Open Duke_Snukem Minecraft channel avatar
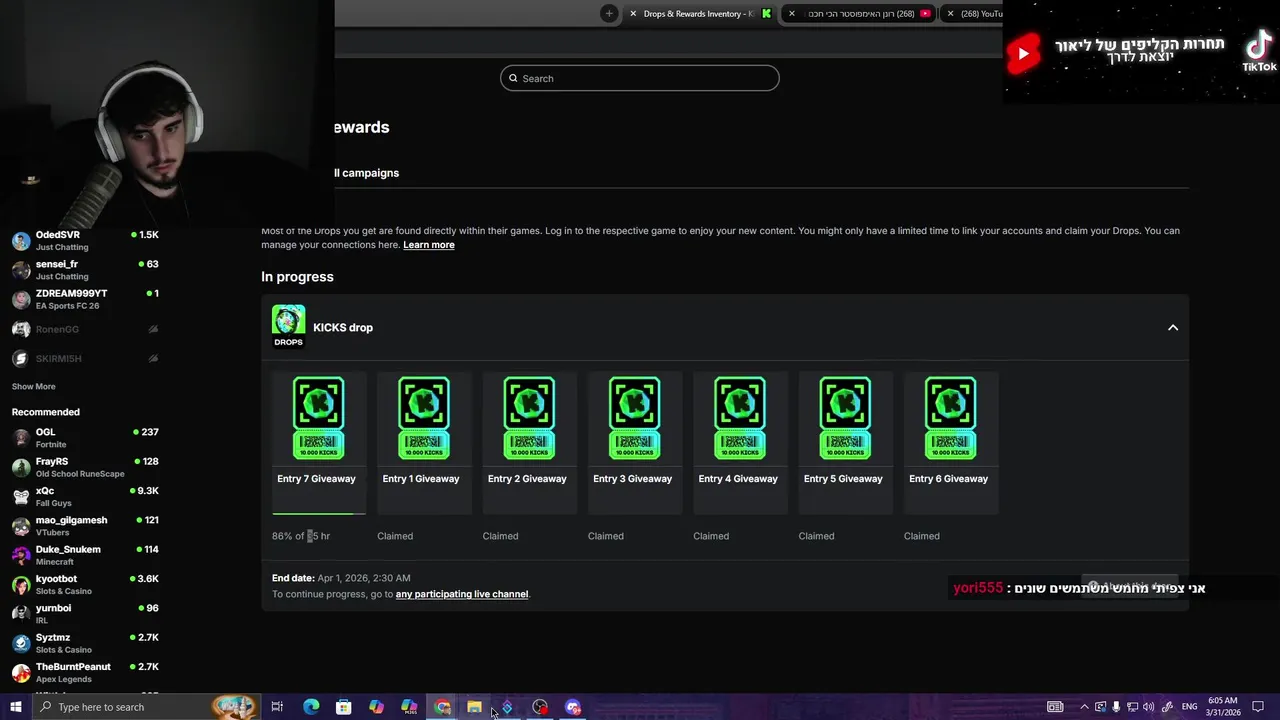Viewport: 1280px width, 720px height. (x=21, y=555)
